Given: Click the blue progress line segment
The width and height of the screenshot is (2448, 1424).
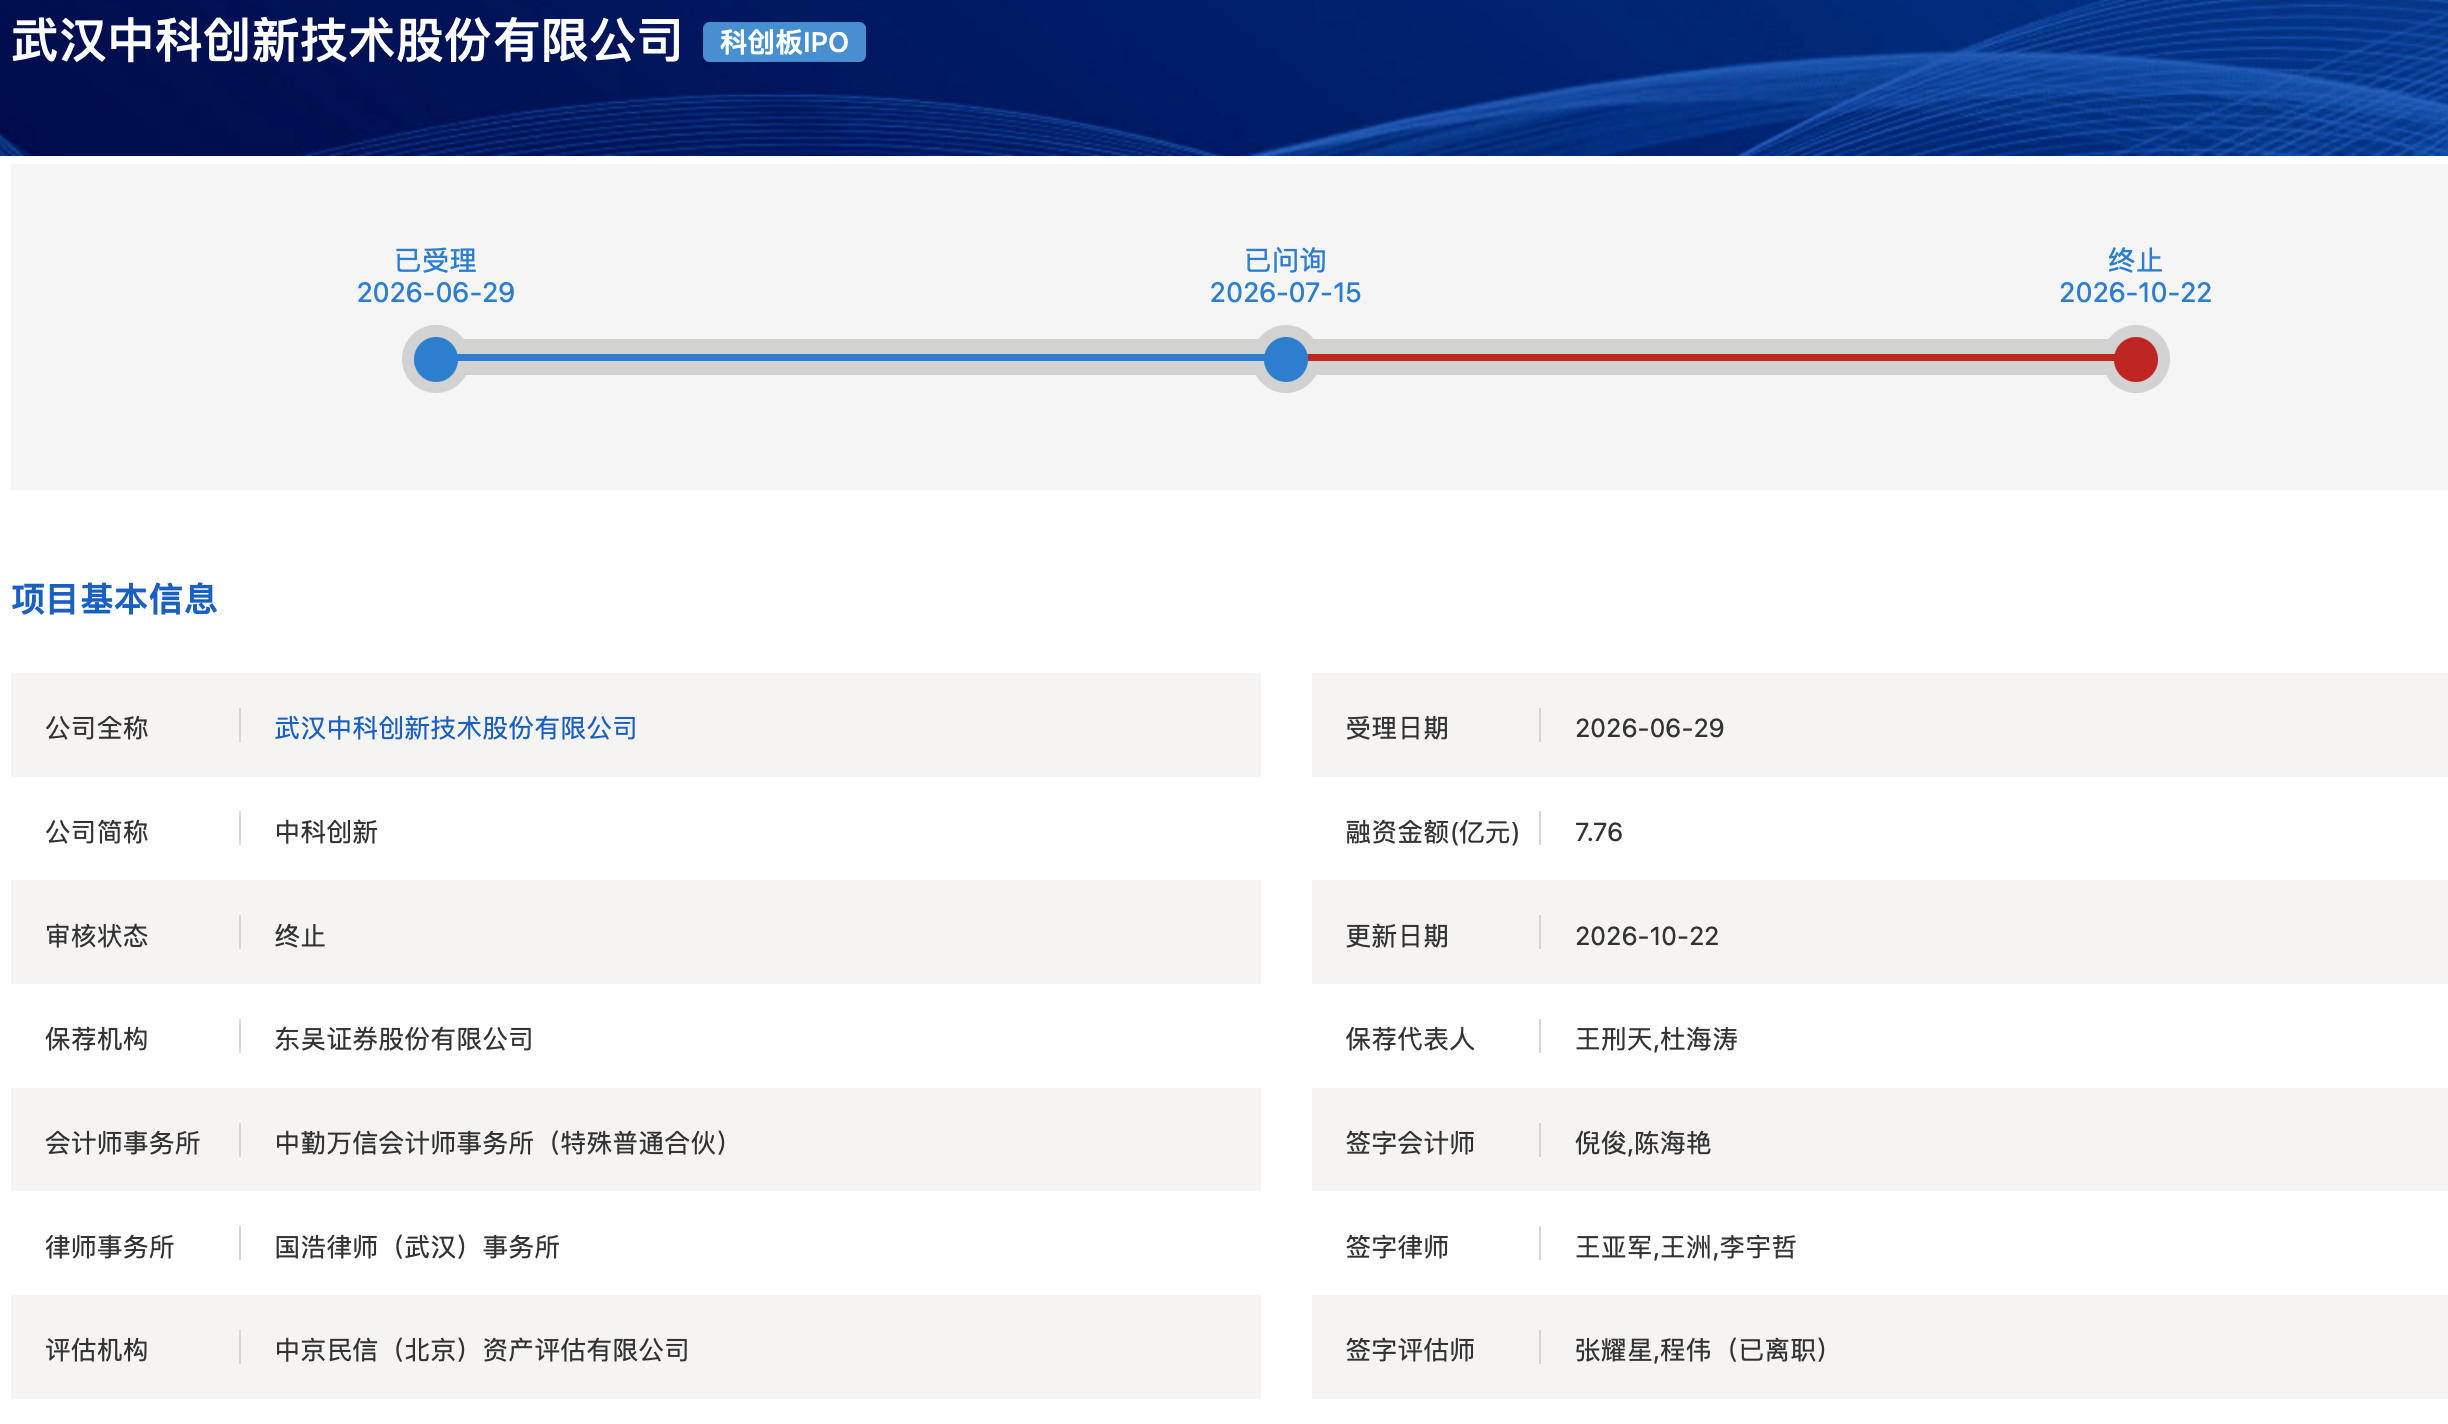Looking at the screenshot, I should pos(861,357).
